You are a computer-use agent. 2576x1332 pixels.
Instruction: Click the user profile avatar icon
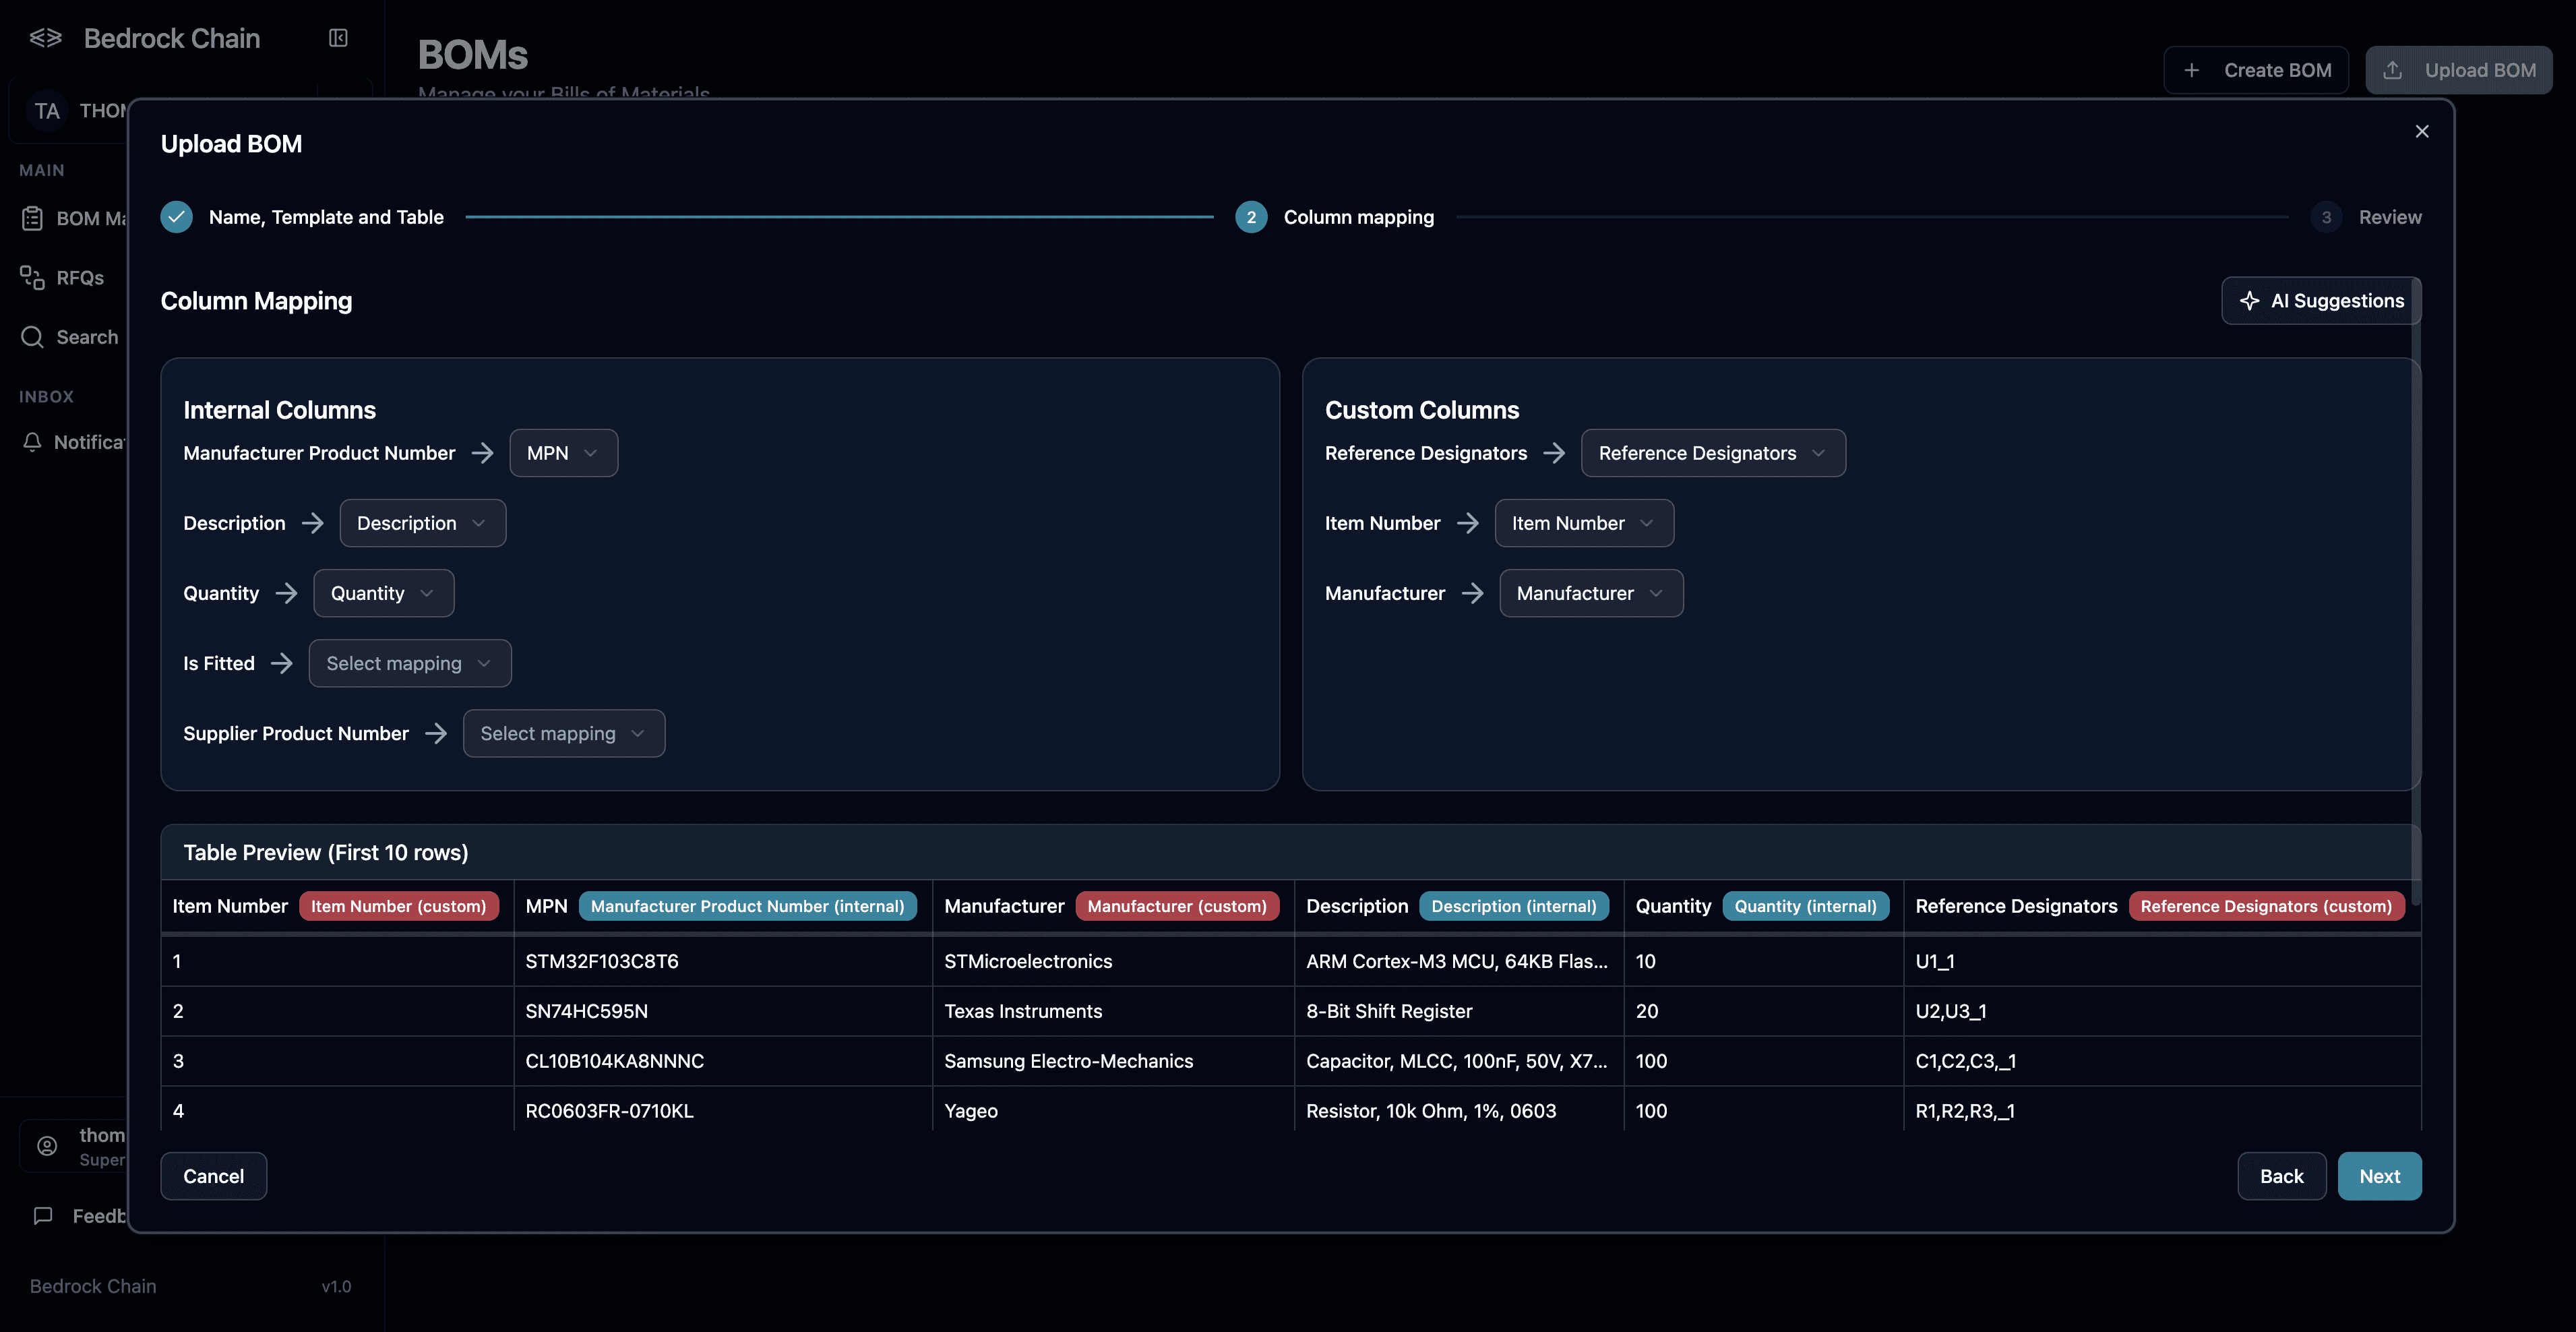47,1146
